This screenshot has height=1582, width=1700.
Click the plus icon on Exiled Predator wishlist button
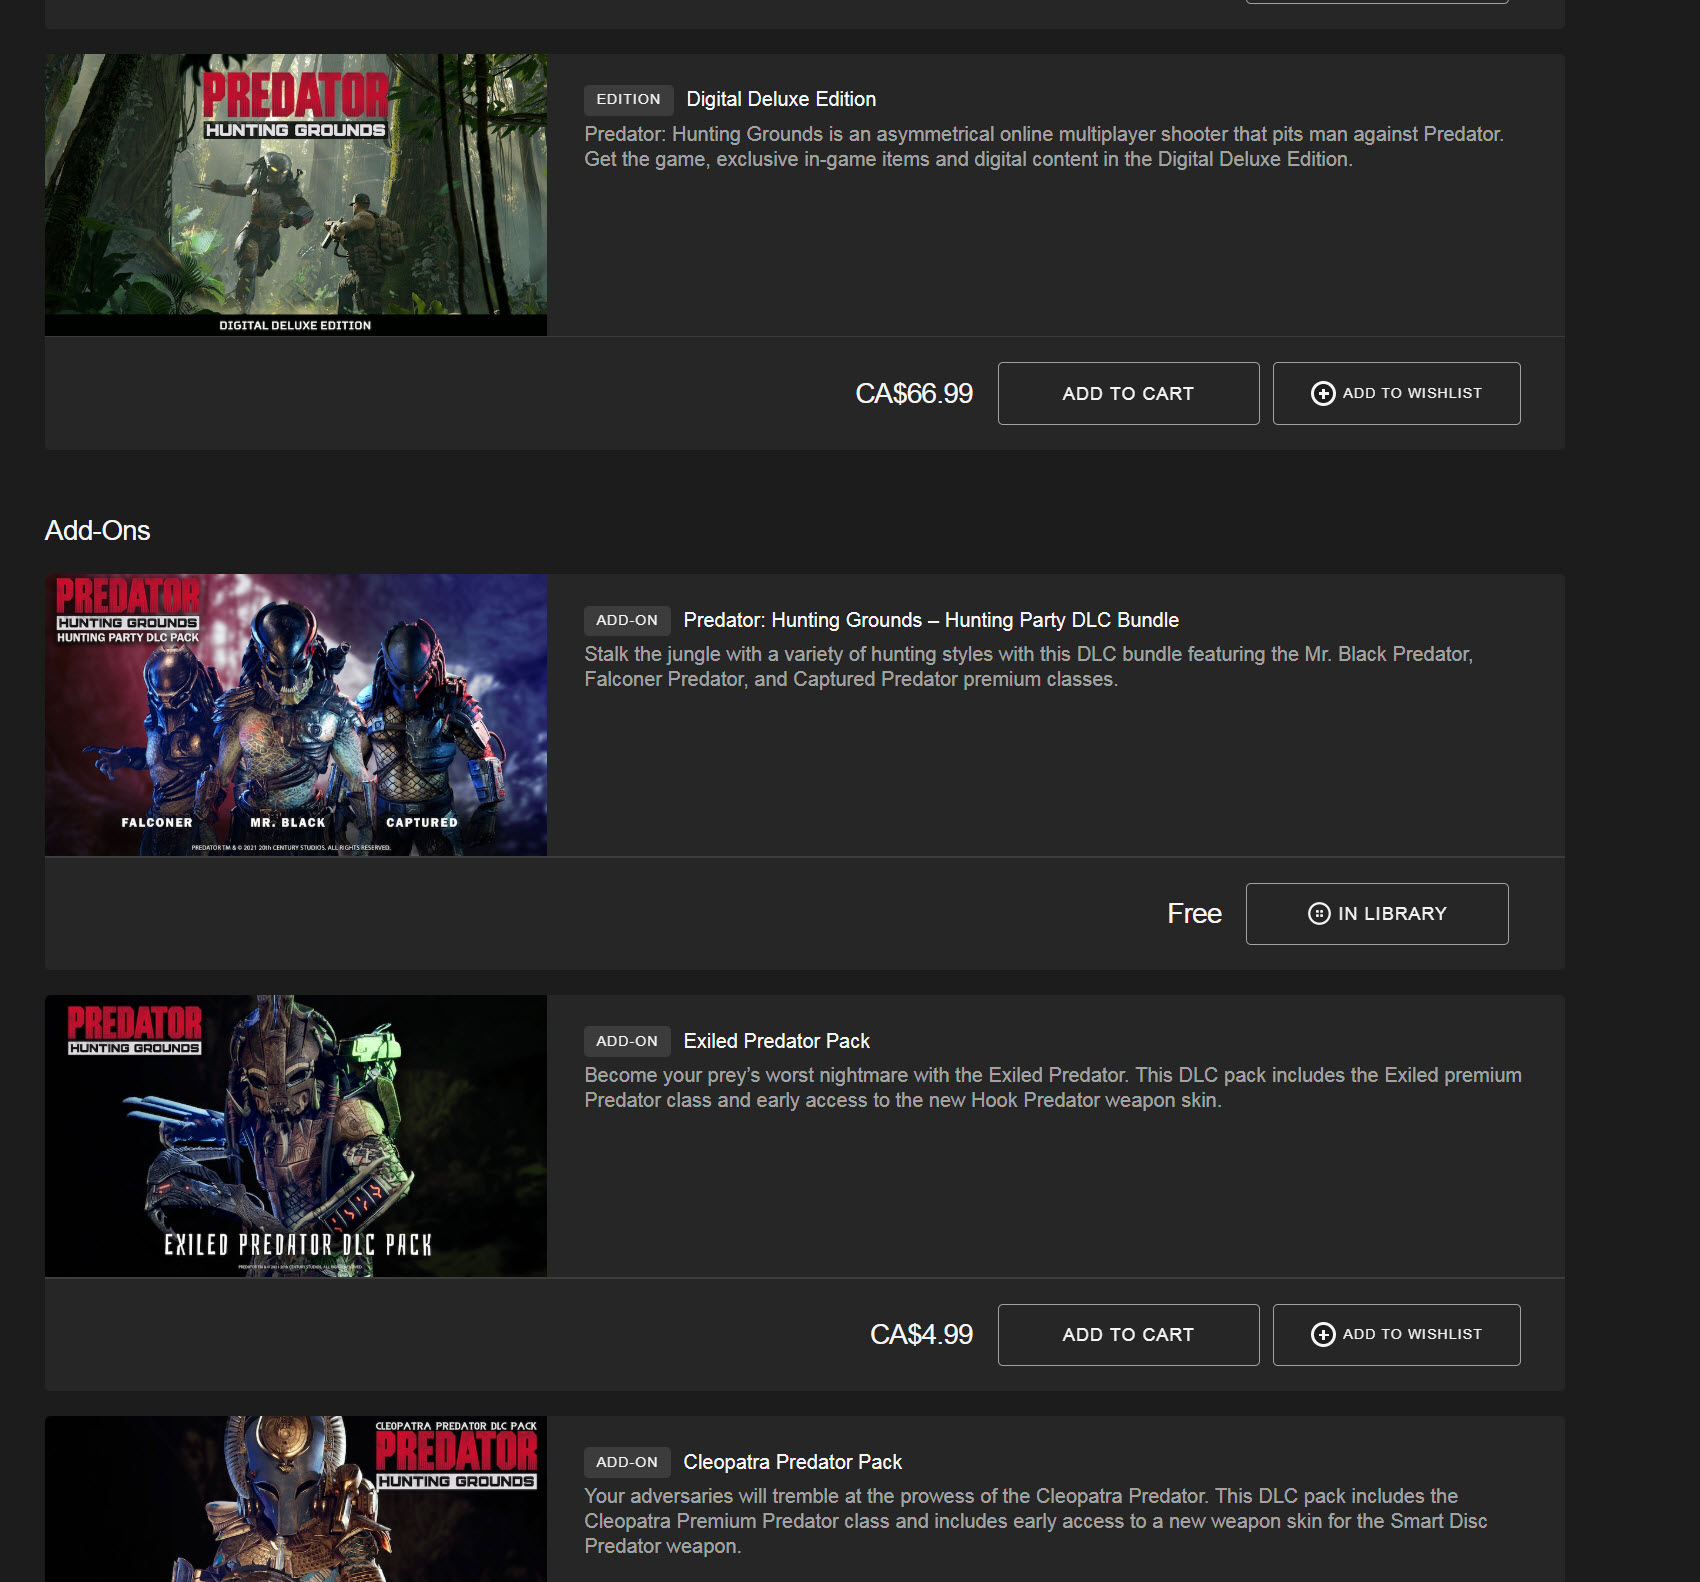(1322, 1335)
